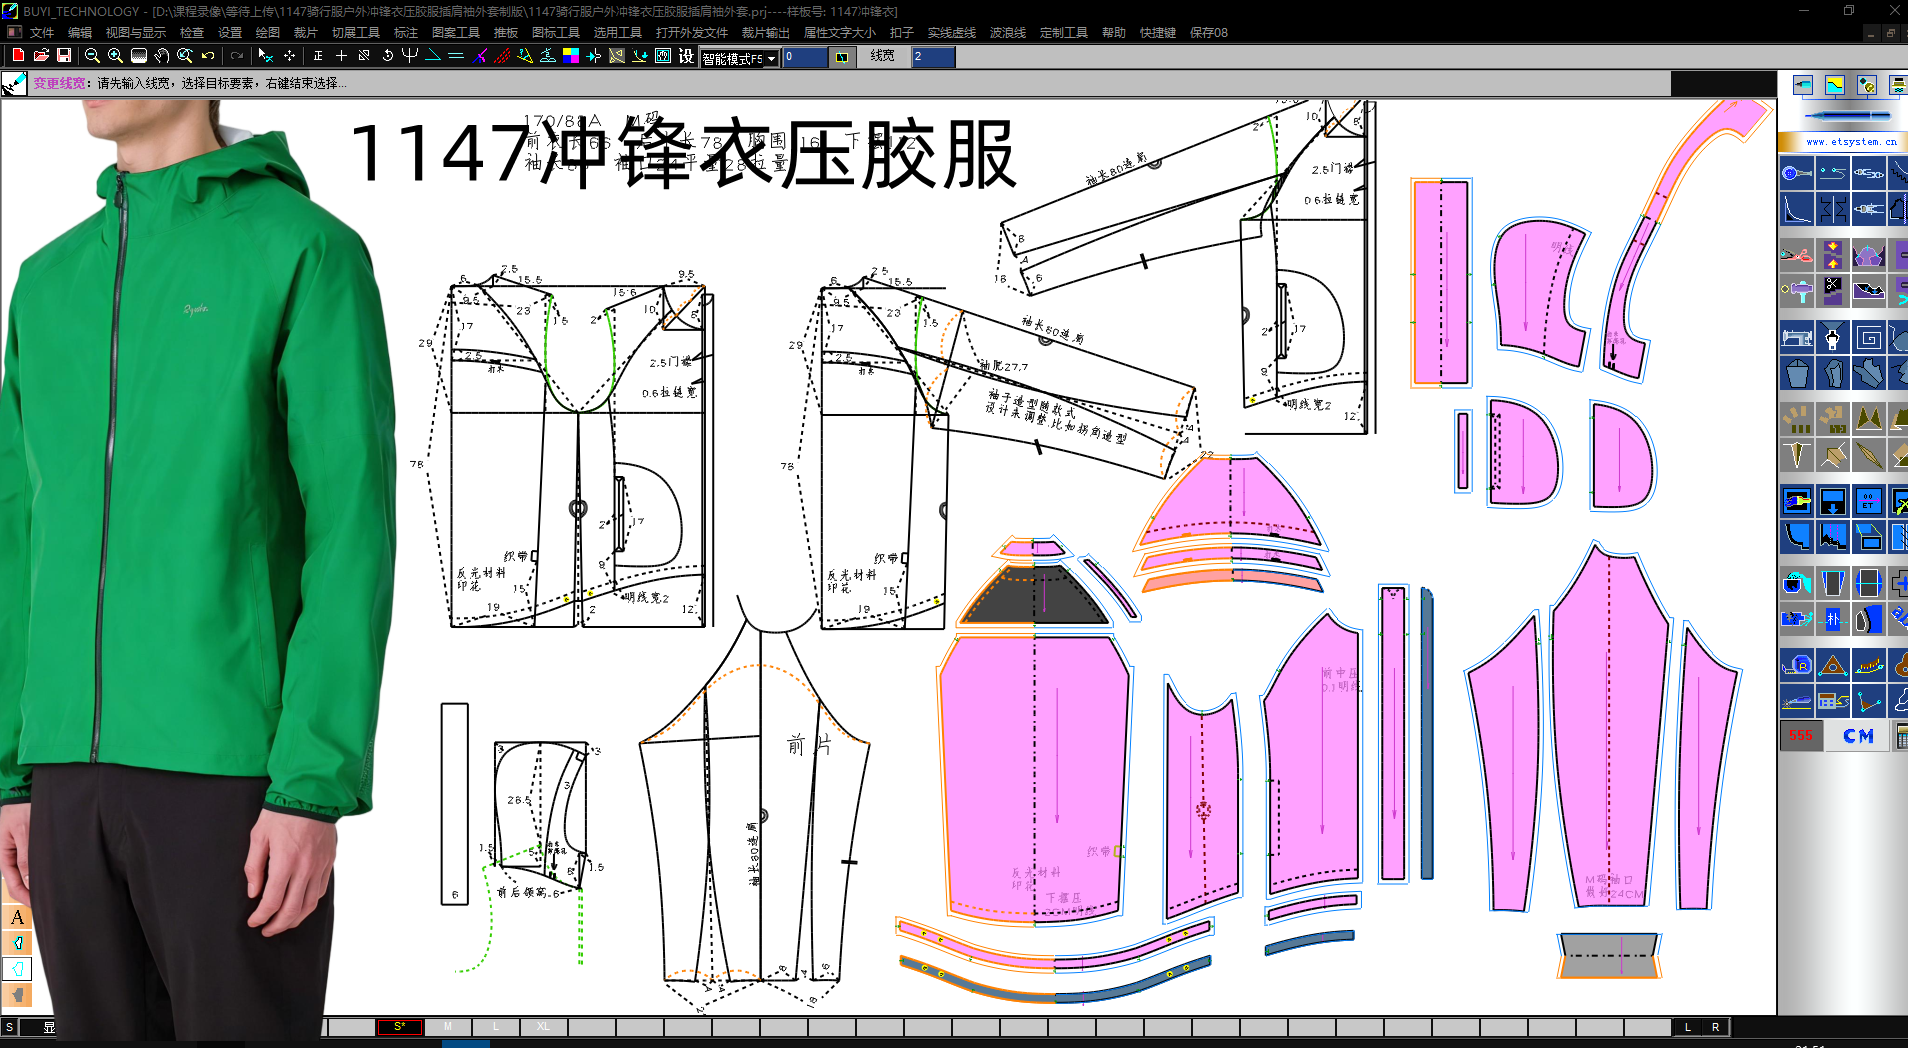Click the Open file folder icon
The image size is (1908, 1048).
click(41, 57)
